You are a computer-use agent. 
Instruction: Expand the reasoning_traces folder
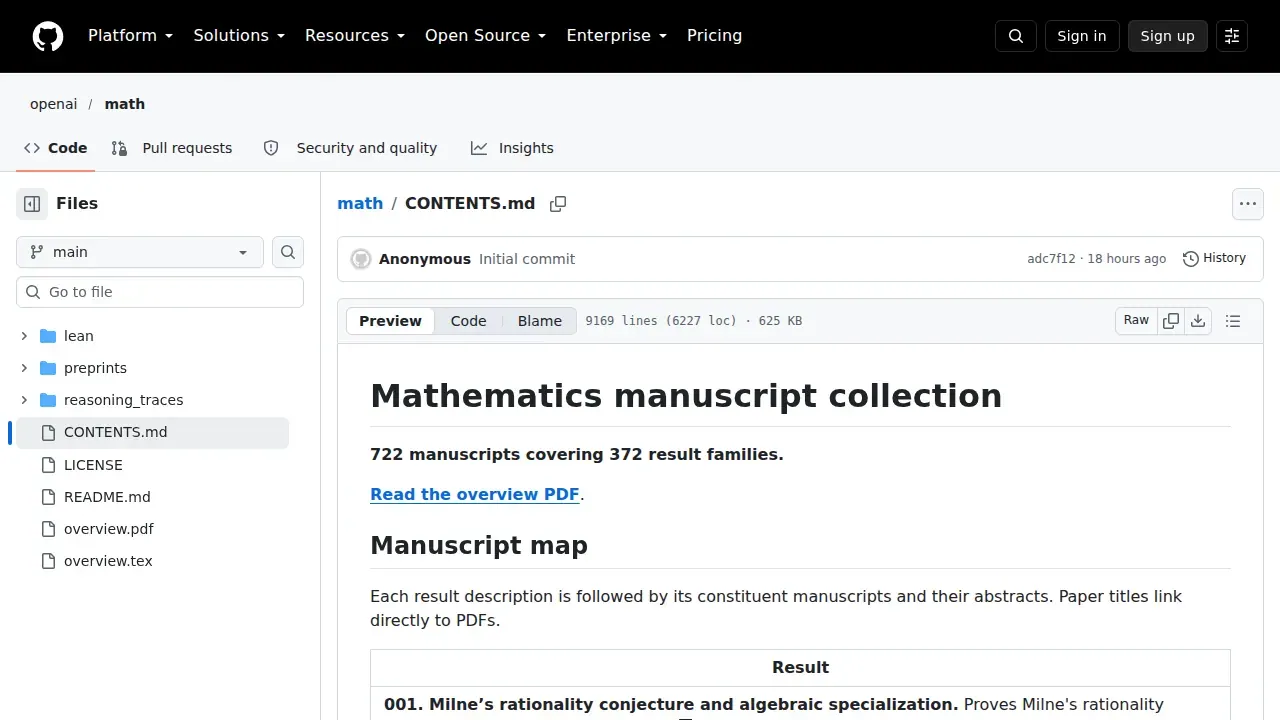tap(24, 400)
